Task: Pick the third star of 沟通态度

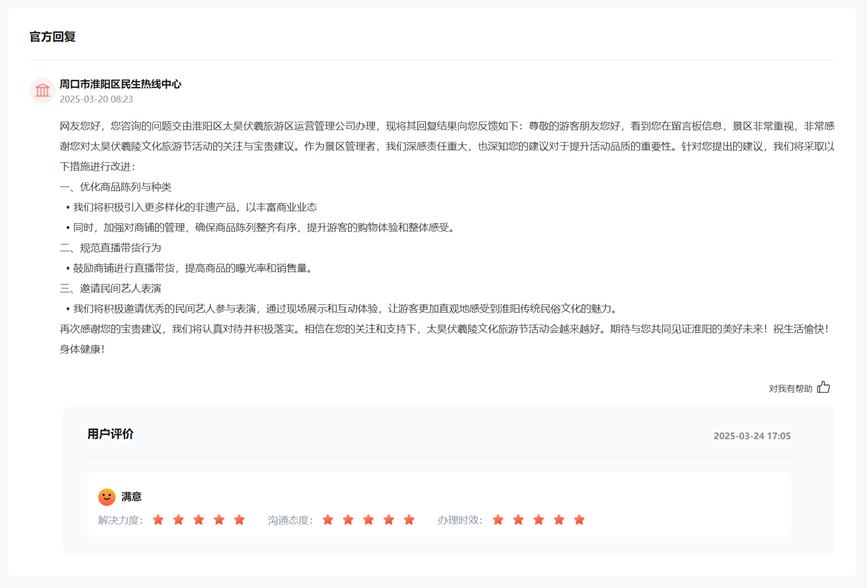Action: click(368, 520)
